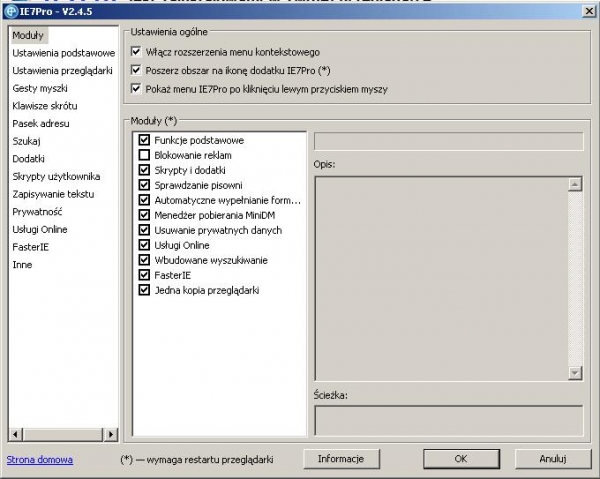Screen dimensions: 600x479
Task: Toggle Włącz rozszerzenia menu kontekstowego checkbox
Action: tap(136, 52)
